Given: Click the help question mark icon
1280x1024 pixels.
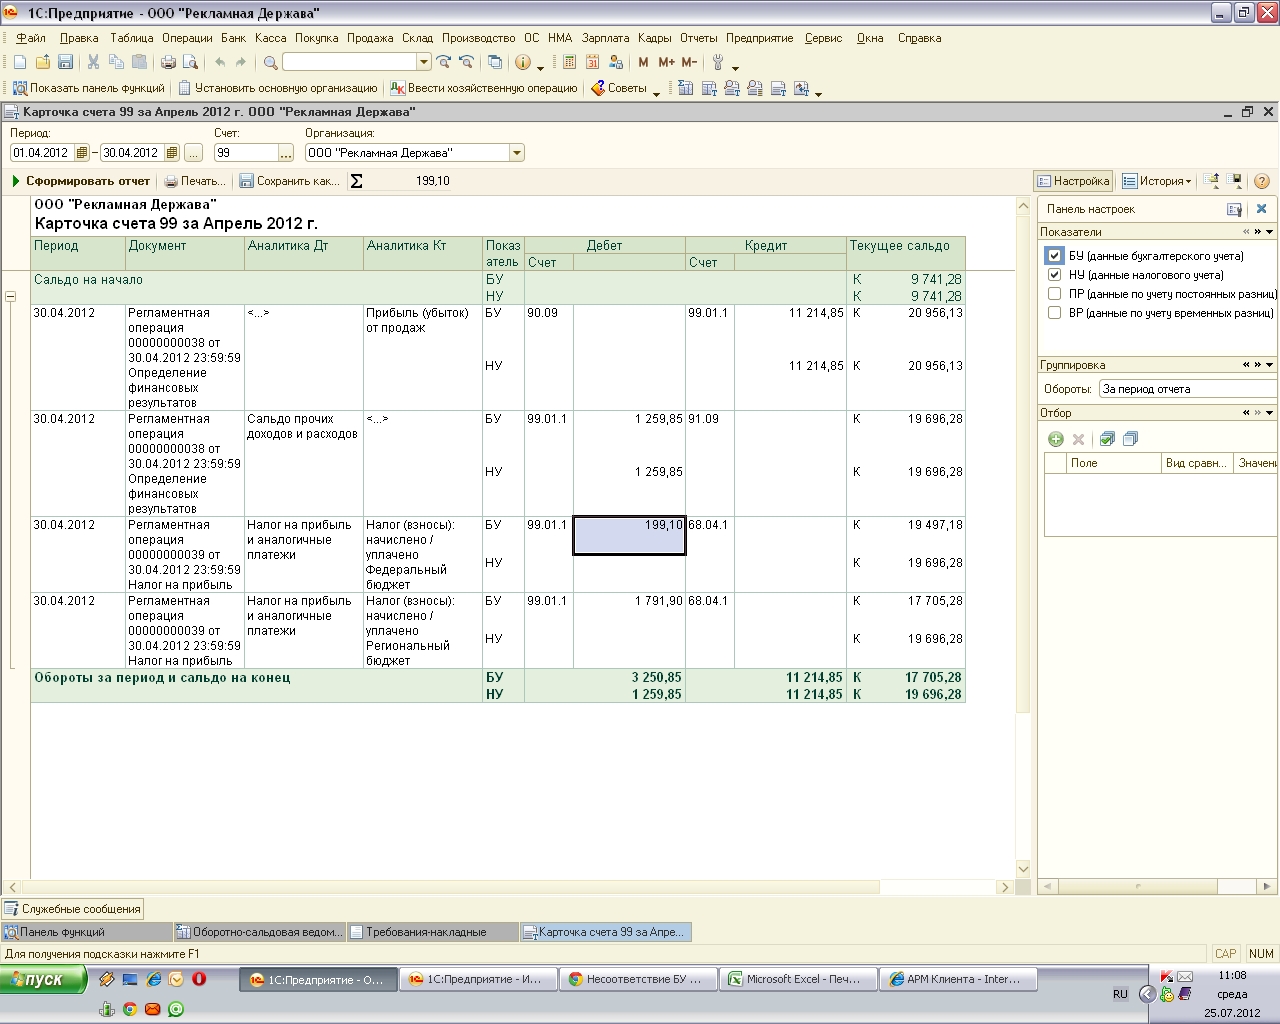Looking at the screenshot, I should [1262, 181].
